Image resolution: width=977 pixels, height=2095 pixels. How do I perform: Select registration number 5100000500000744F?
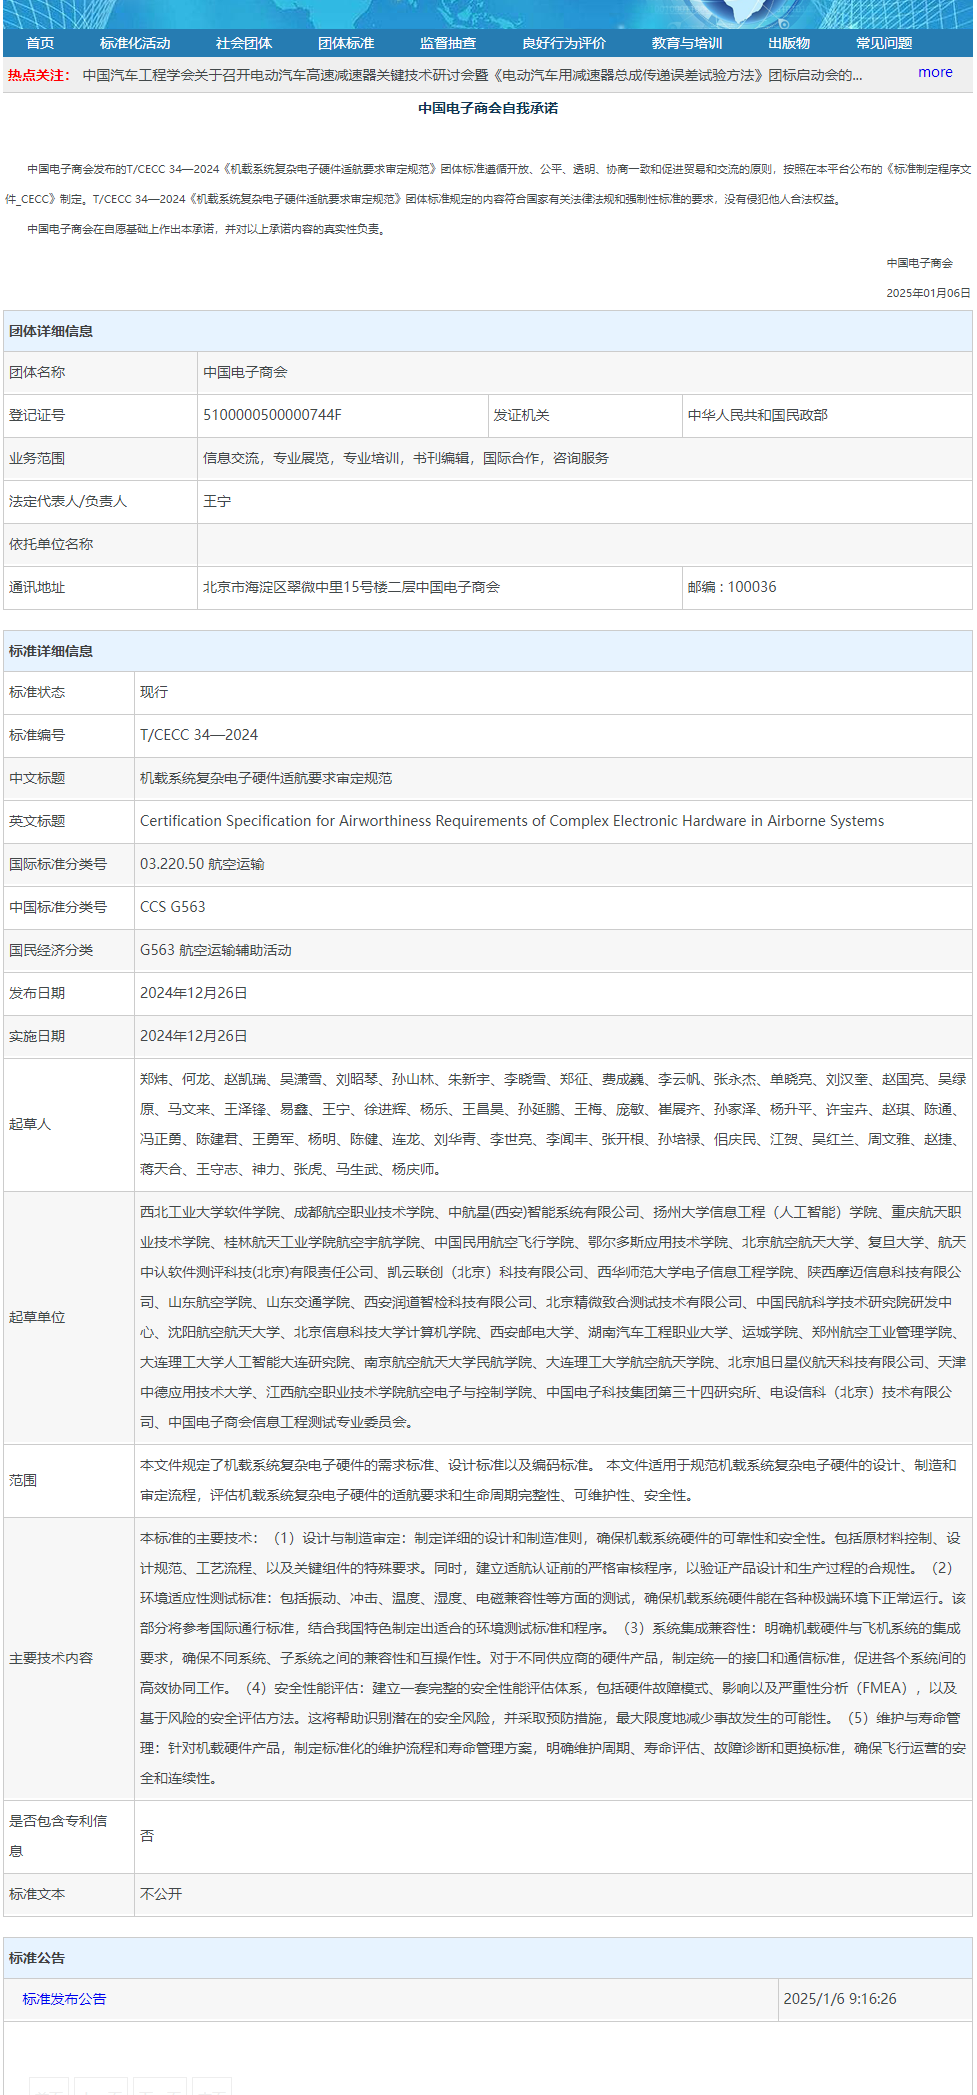pos(272,415)
